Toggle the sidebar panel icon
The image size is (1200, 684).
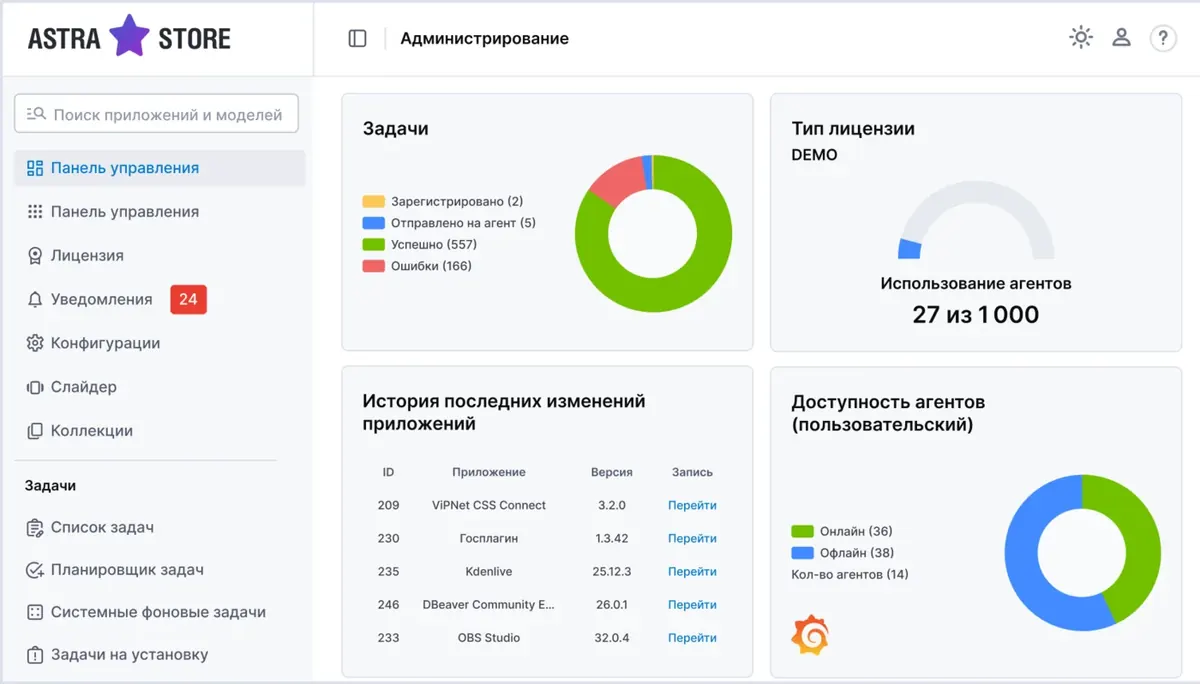tap(358, 38)
